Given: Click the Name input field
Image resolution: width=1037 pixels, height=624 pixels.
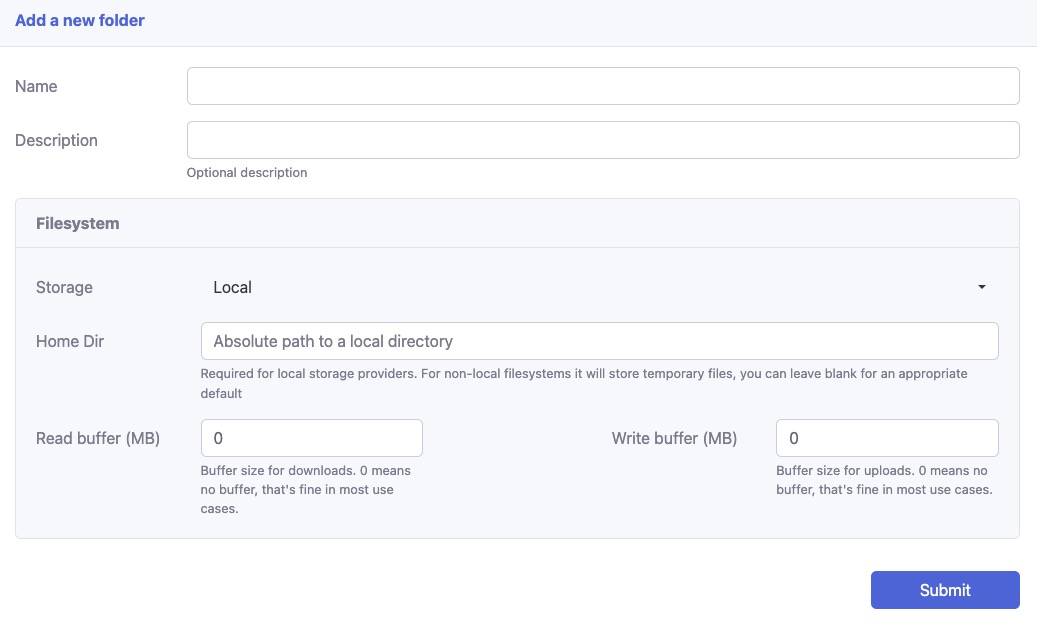Looking at the screenshot, I should coord(602,86).
